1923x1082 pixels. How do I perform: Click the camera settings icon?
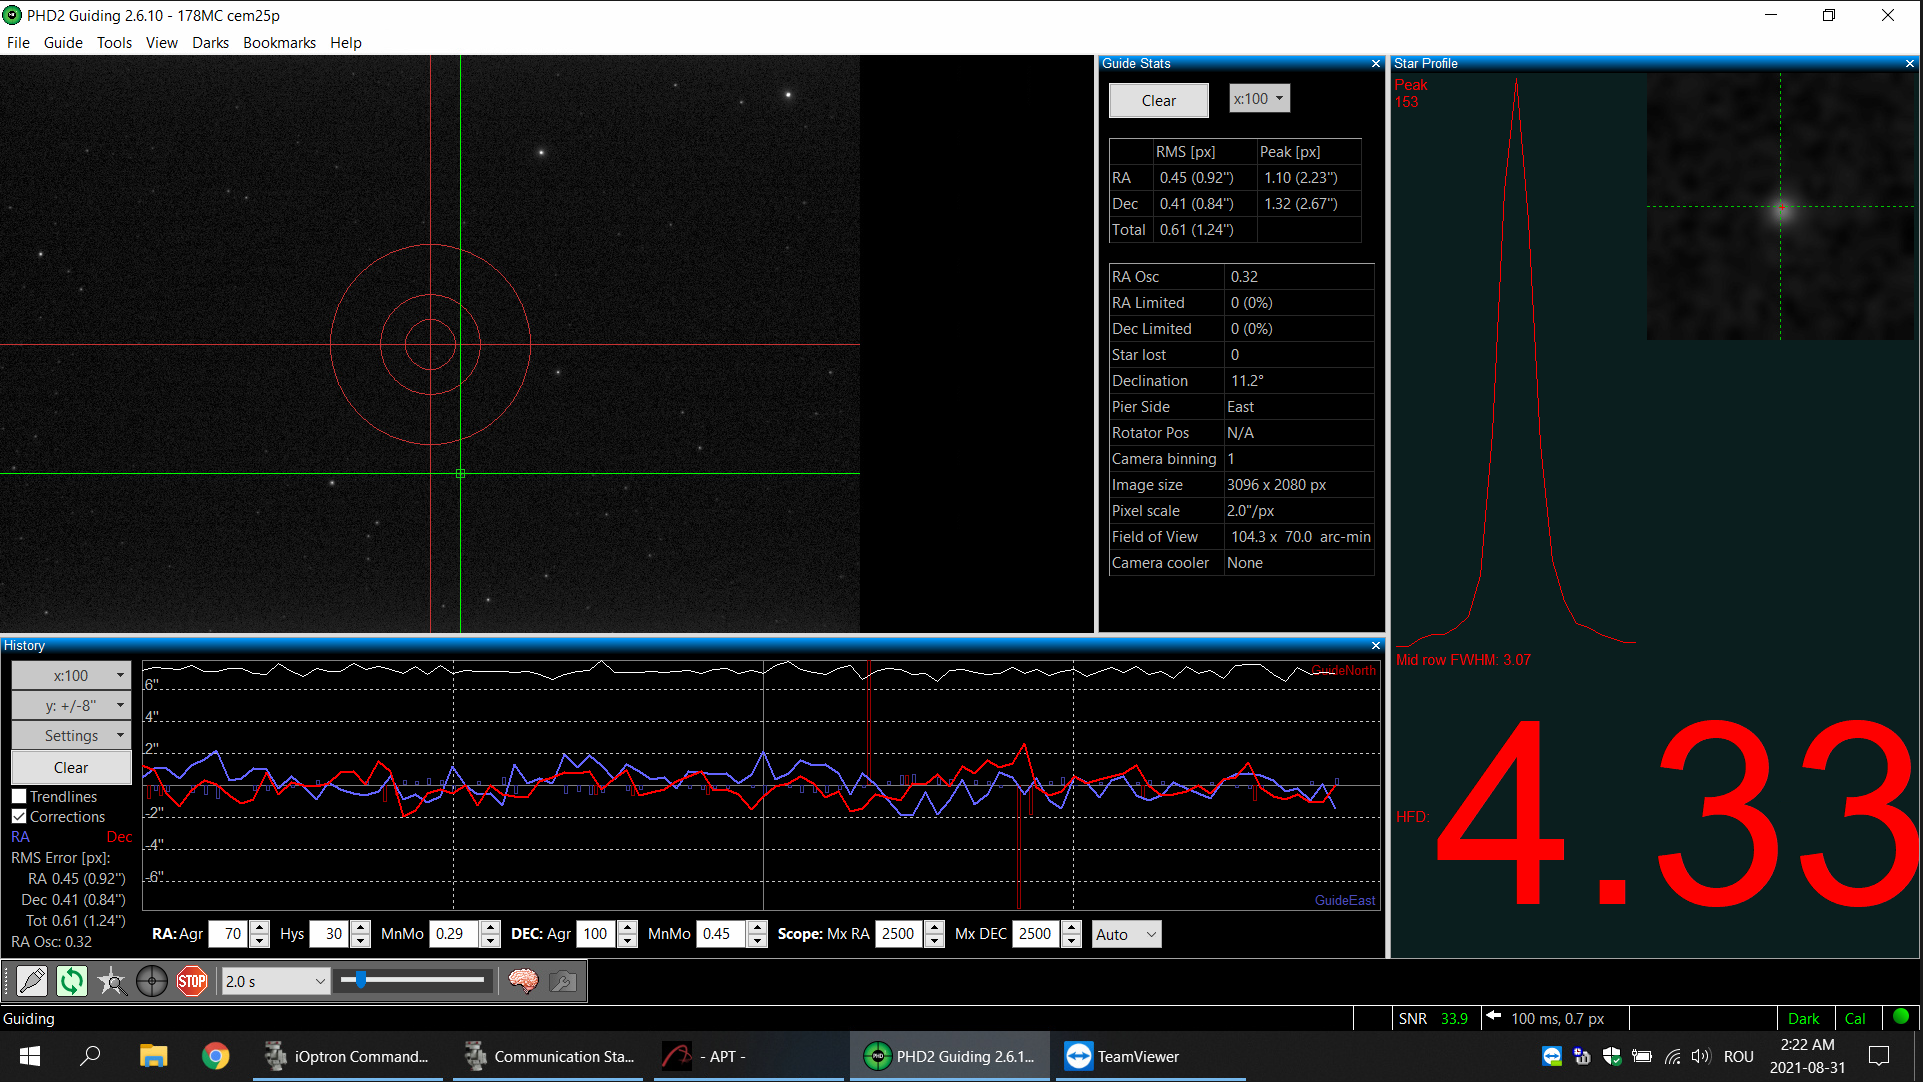563,981
